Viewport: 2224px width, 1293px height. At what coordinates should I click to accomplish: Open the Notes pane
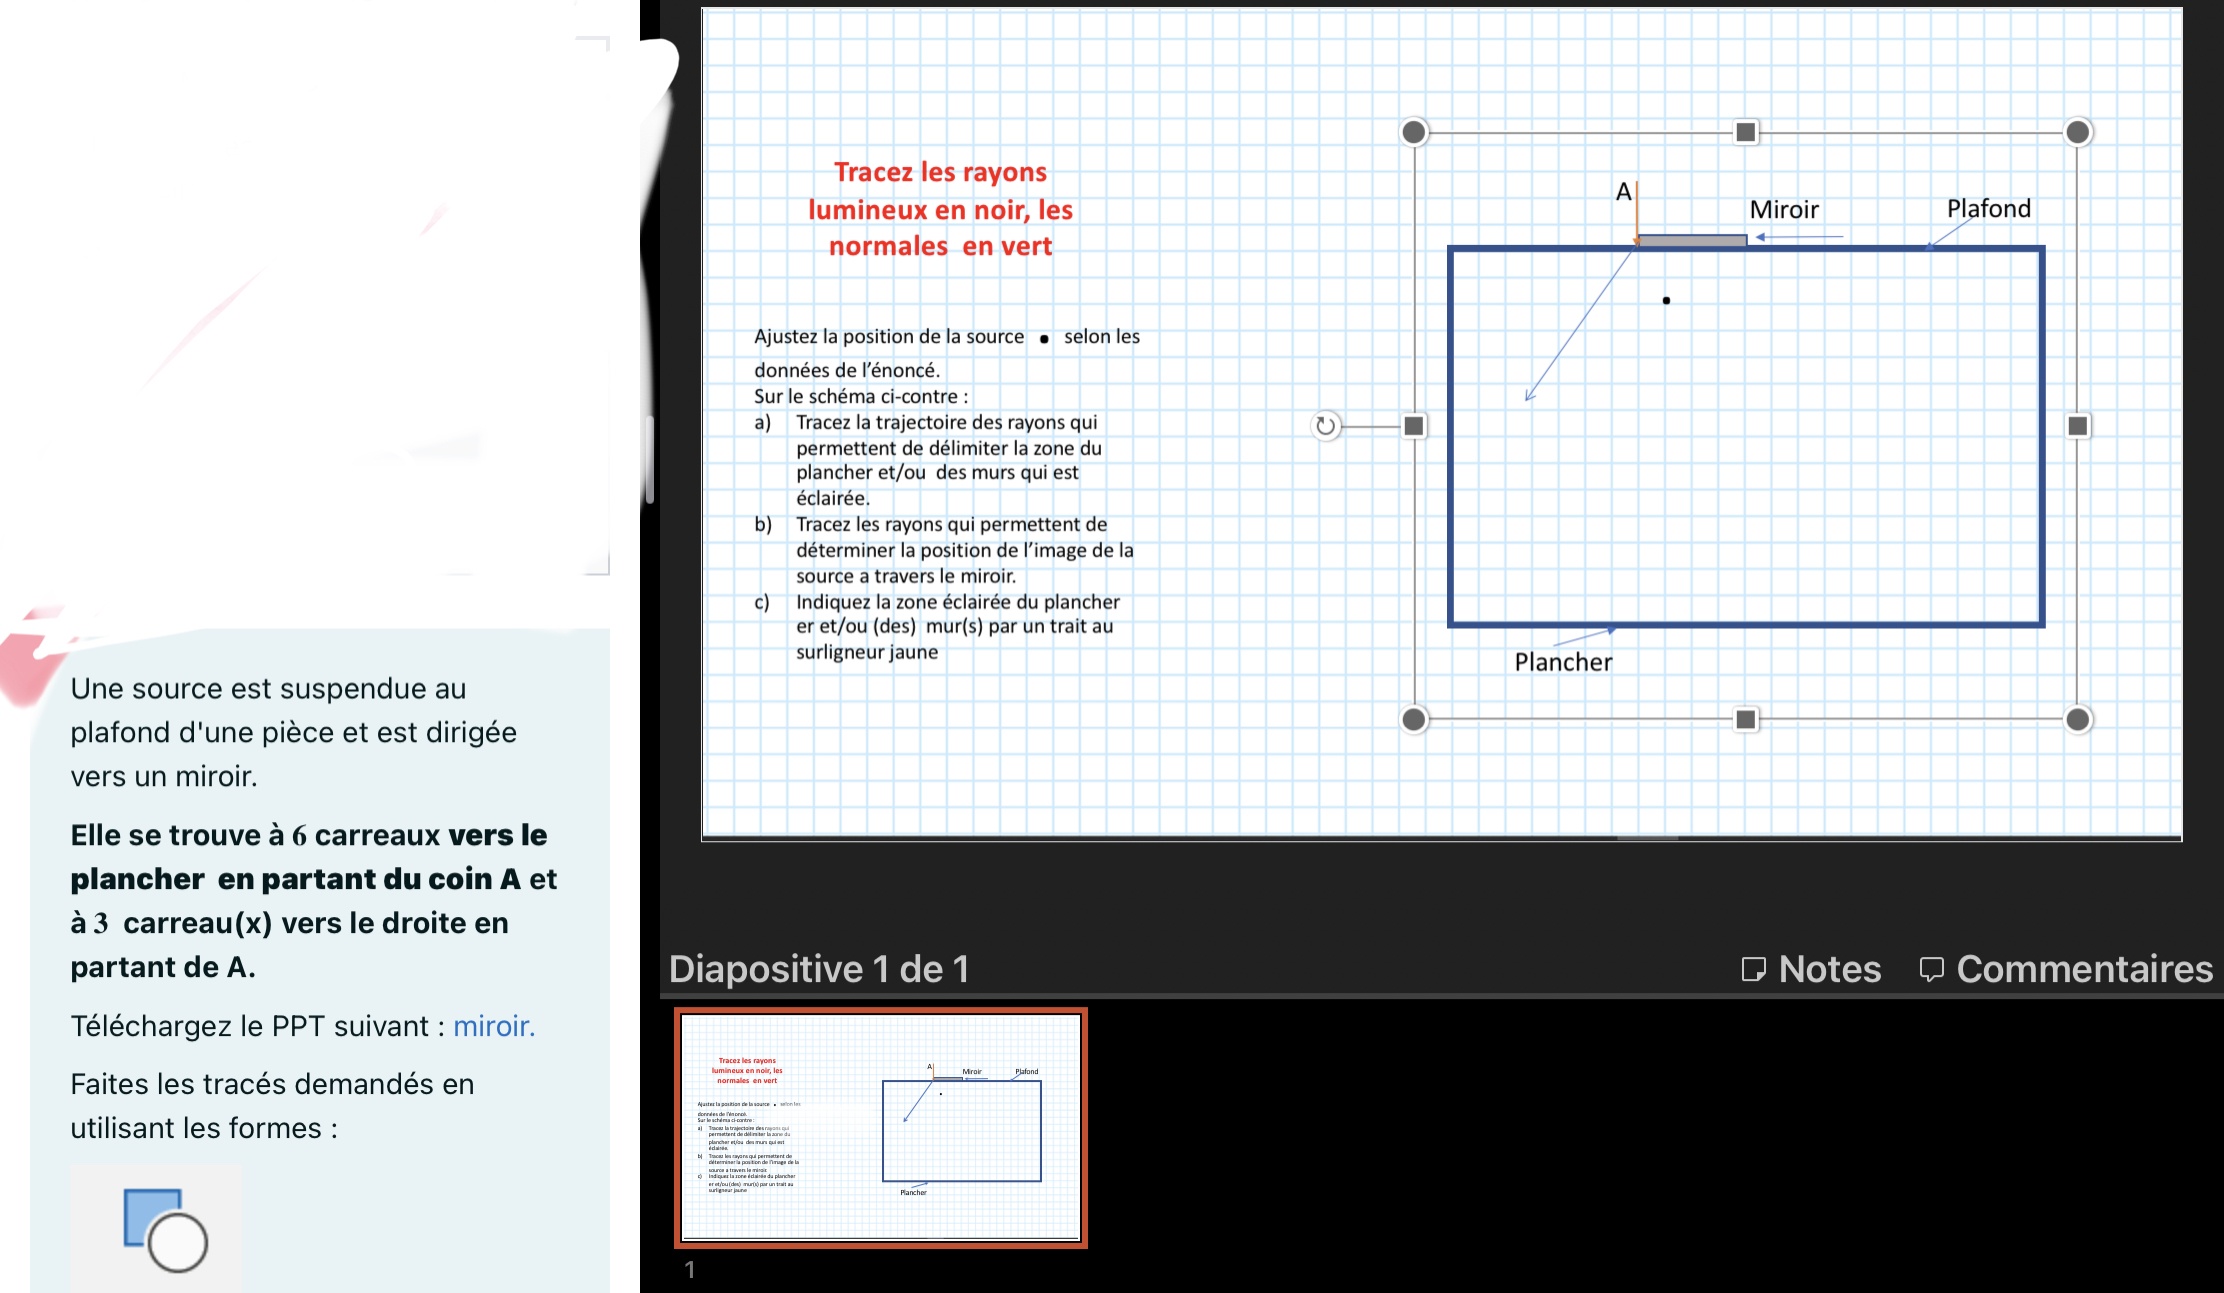(x=1811, y=969)
